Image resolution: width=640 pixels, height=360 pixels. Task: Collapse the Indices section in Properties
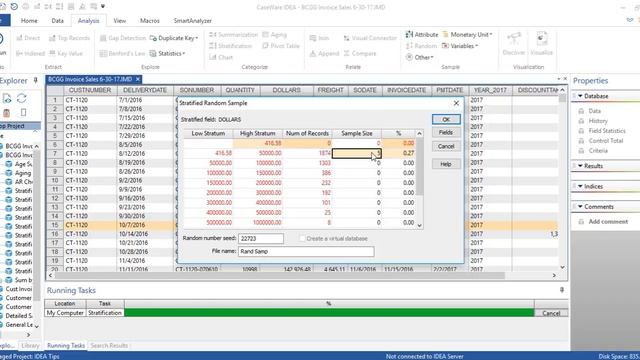point(580,187)
